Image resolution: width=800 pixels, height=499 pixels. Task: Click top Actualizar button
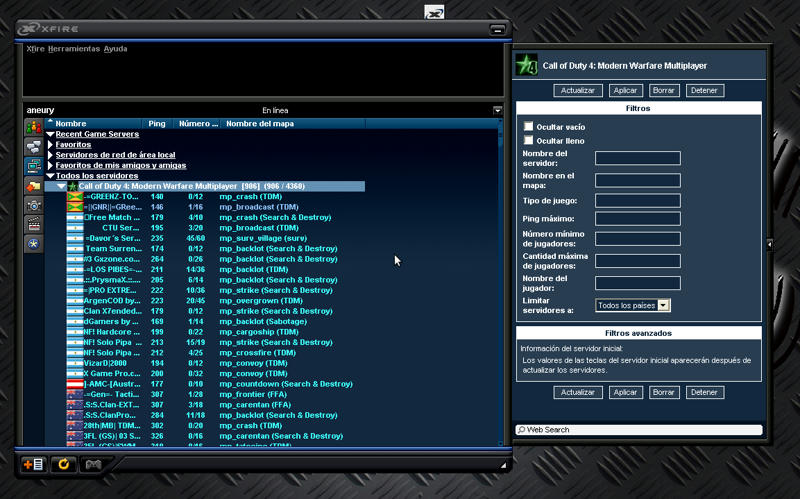(x=578, y=90)
